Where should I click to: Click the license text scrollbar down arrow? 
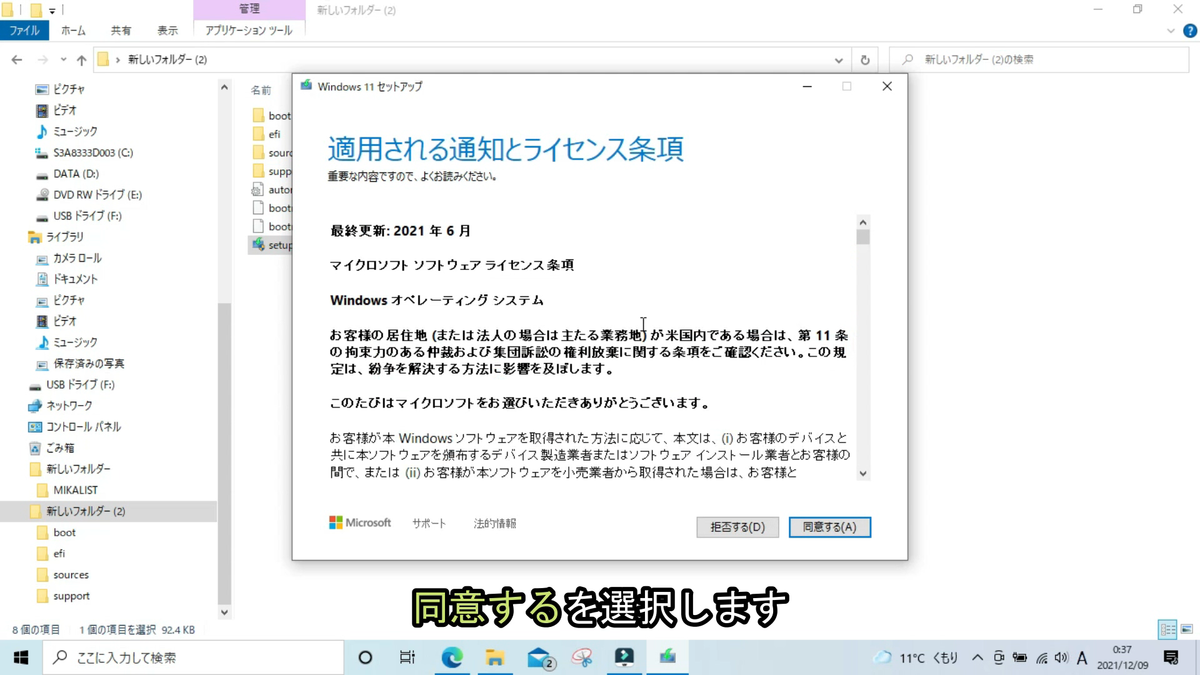(863, 474)
